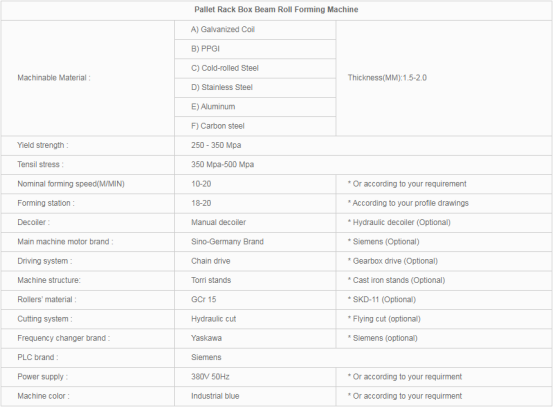Select the Yield strength label
Screen dimensions: 553x407
43,145
